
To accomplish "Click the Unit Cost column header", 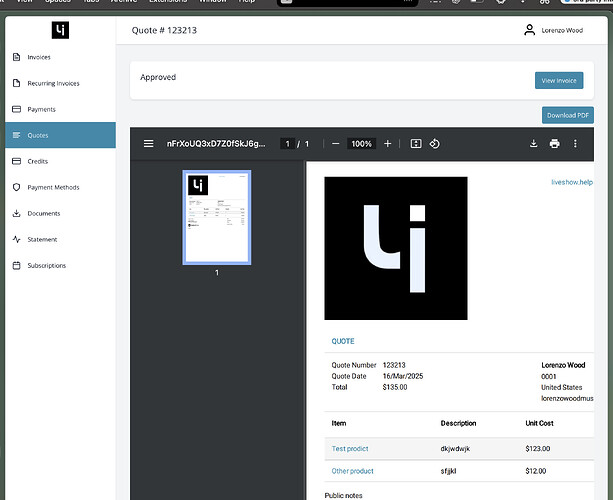I will pyautogui.click(x=540, y=423).
